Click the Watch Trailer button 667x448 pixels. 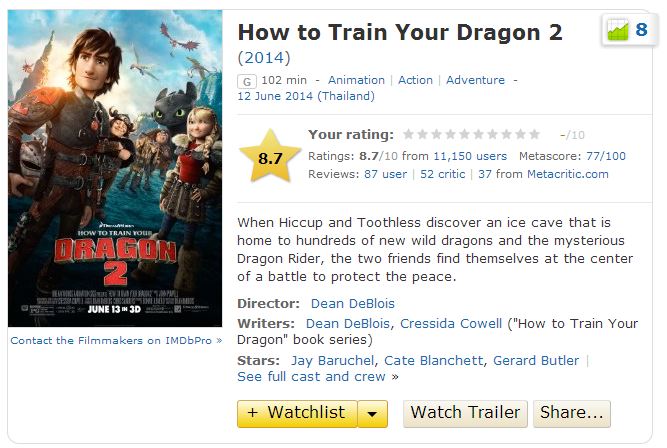pos(465,413)
